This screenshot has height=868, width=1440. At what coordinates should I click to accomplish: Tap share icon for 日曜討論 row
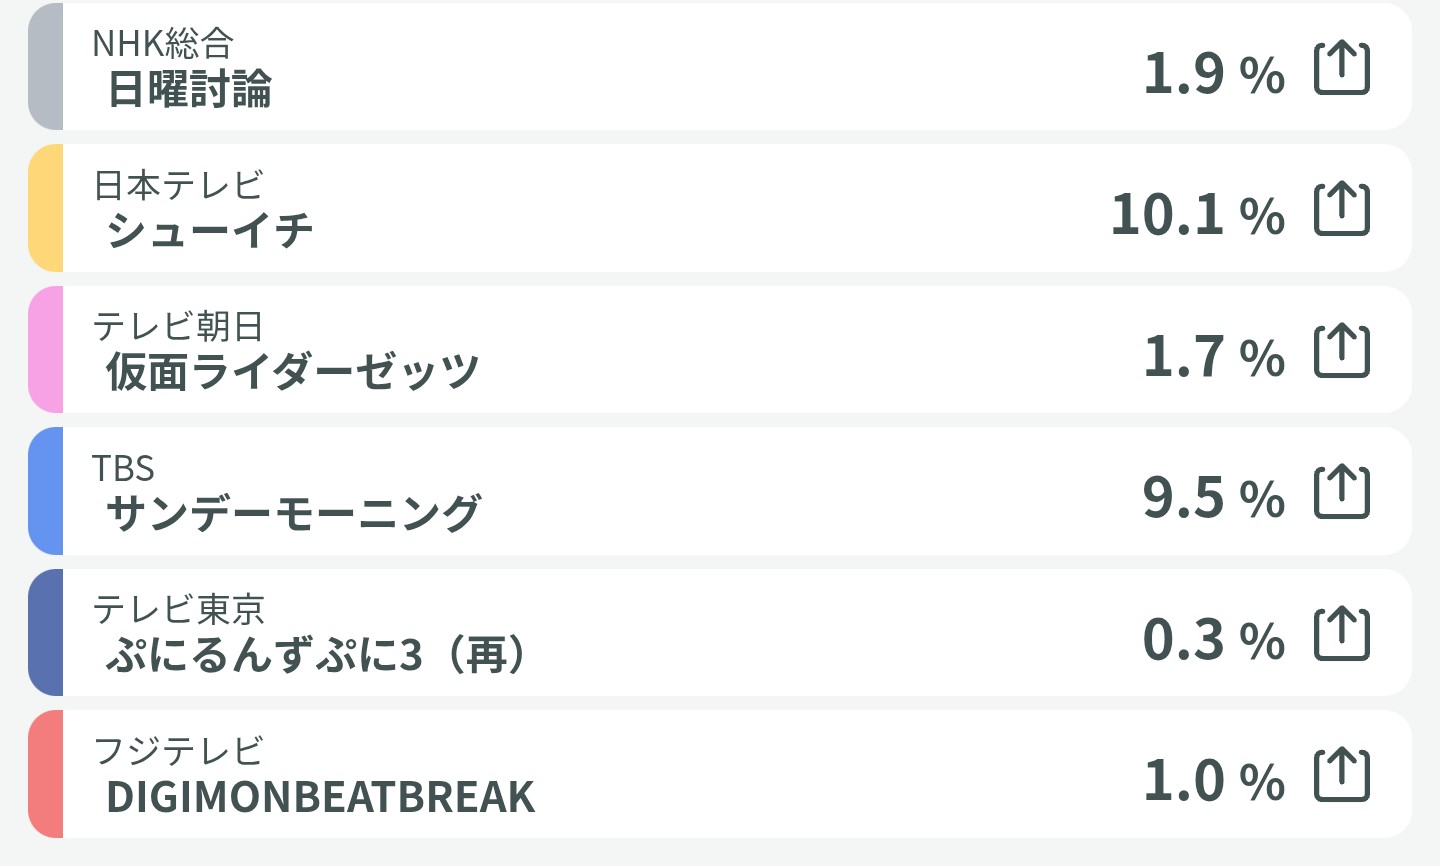coord(1341,69)
